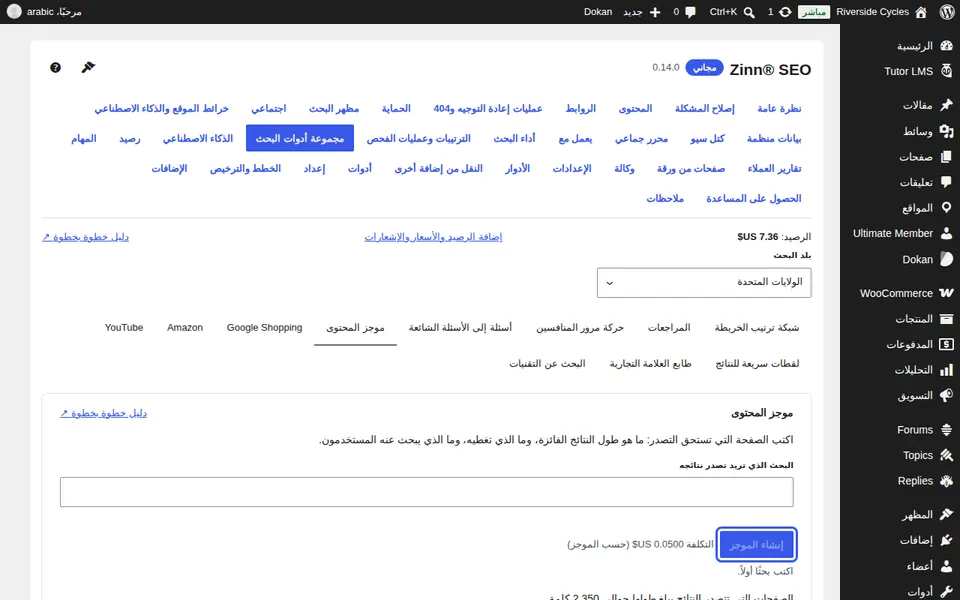The height and width of the screenshot is (600, 960).
Task: Switch to موجز المحتوى content brief tab
Action: 355,328
